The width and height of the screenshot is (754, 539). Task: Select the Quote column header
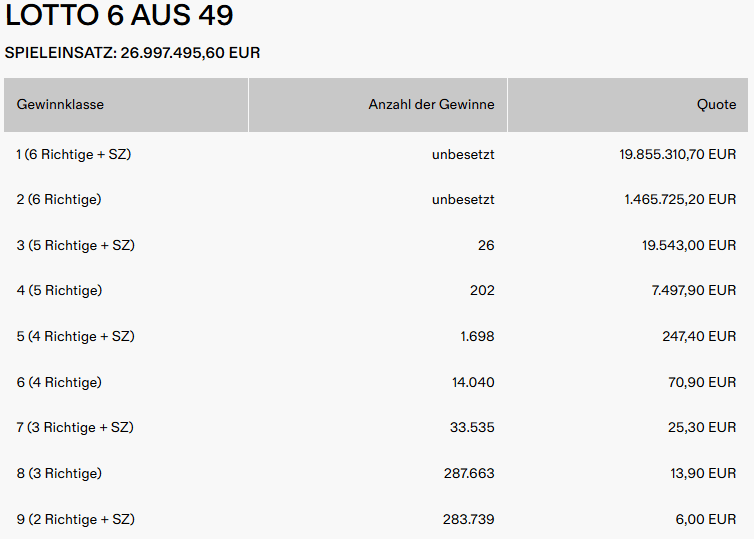(716, 104)
